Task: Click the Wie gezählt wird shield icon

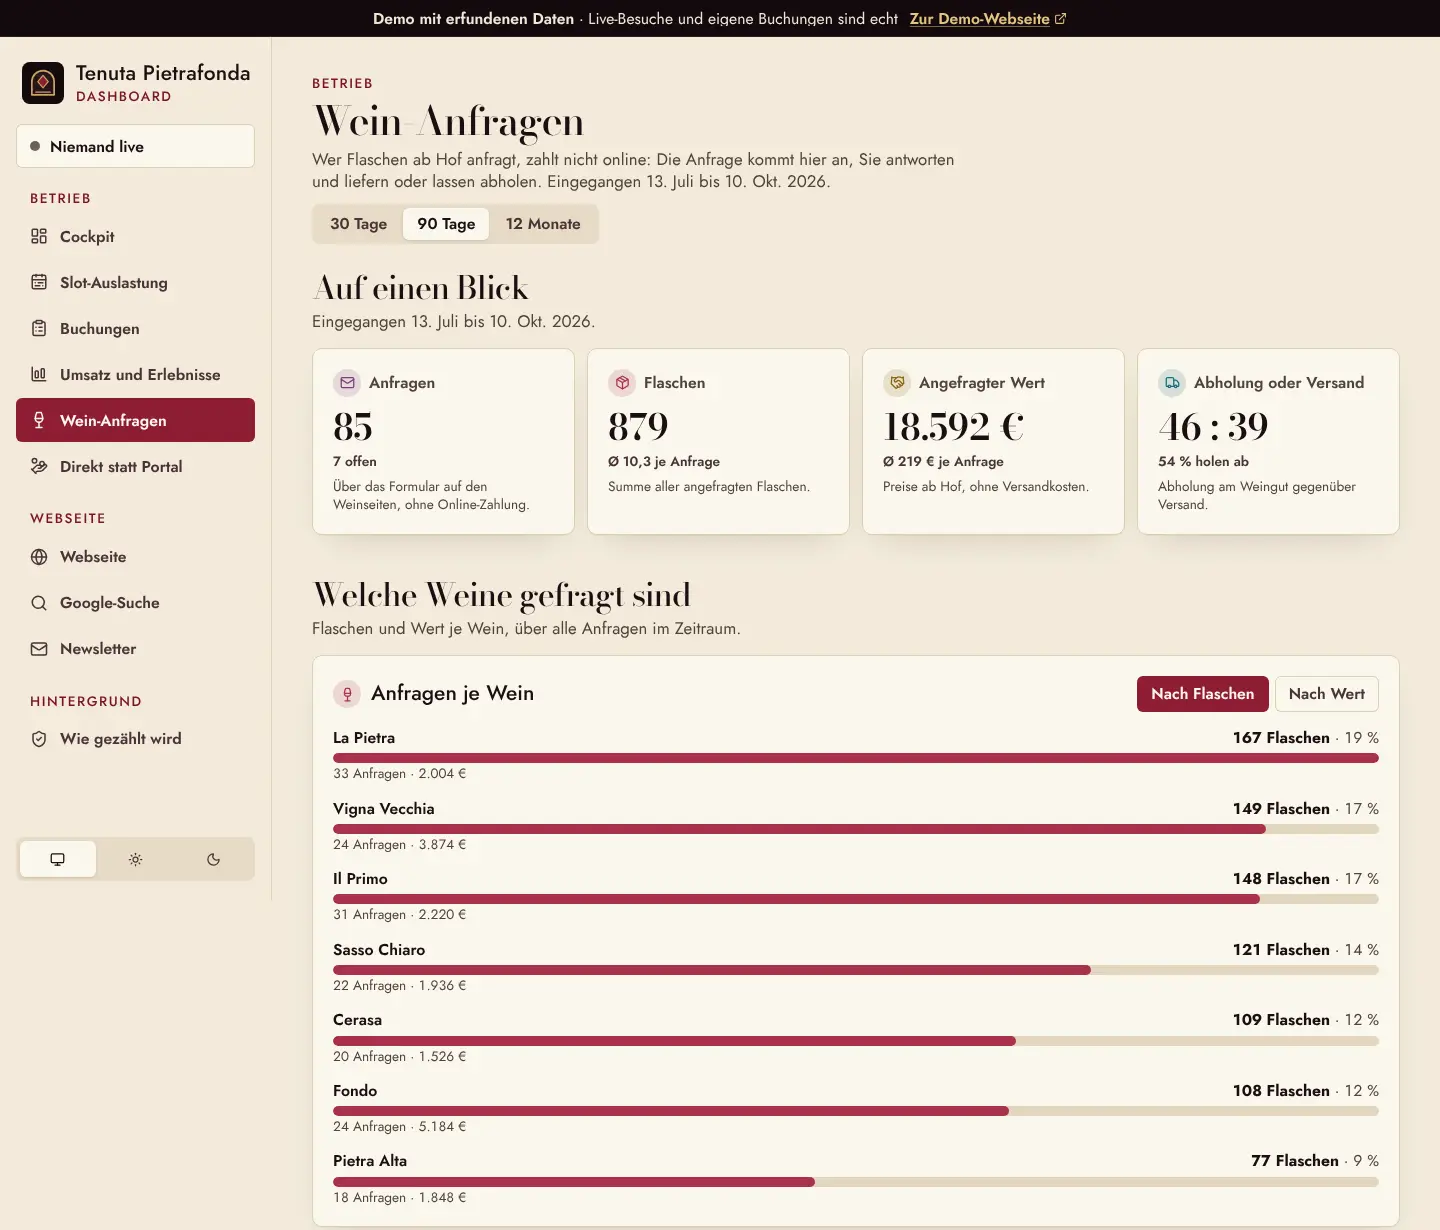Action: [x=39, y=739]
